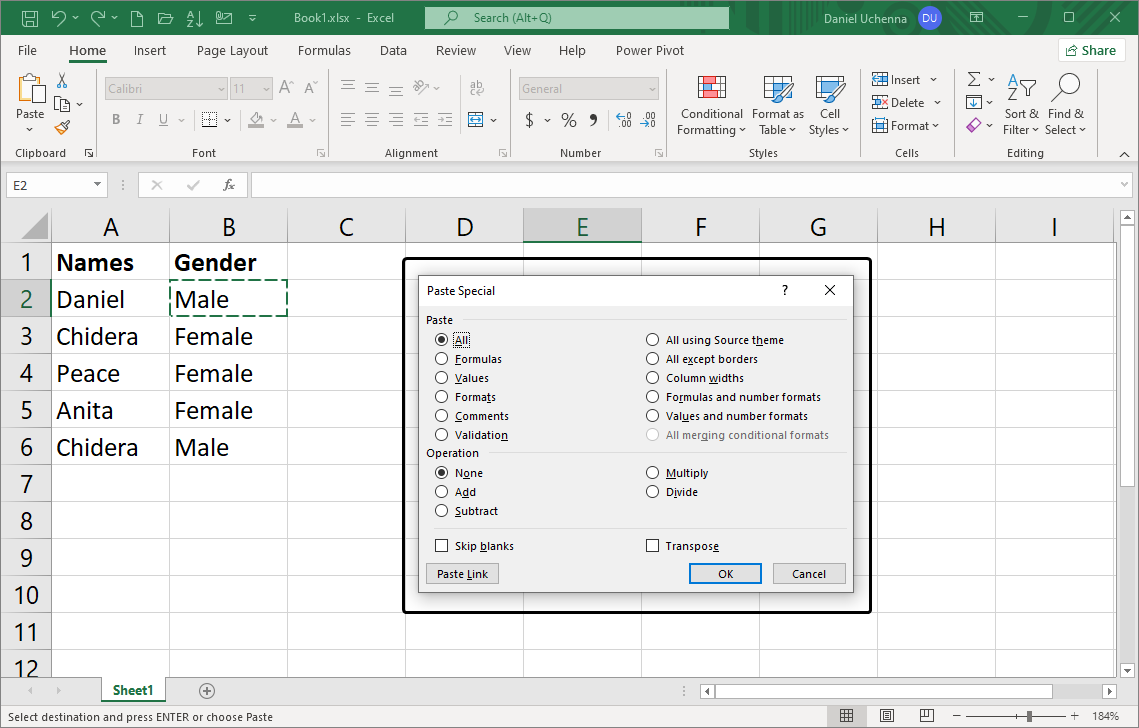Image resolution: width=1139 pixels, height=728 pixels.
Task: Choose the Multiply operation radio button
Action: point(653,473)
